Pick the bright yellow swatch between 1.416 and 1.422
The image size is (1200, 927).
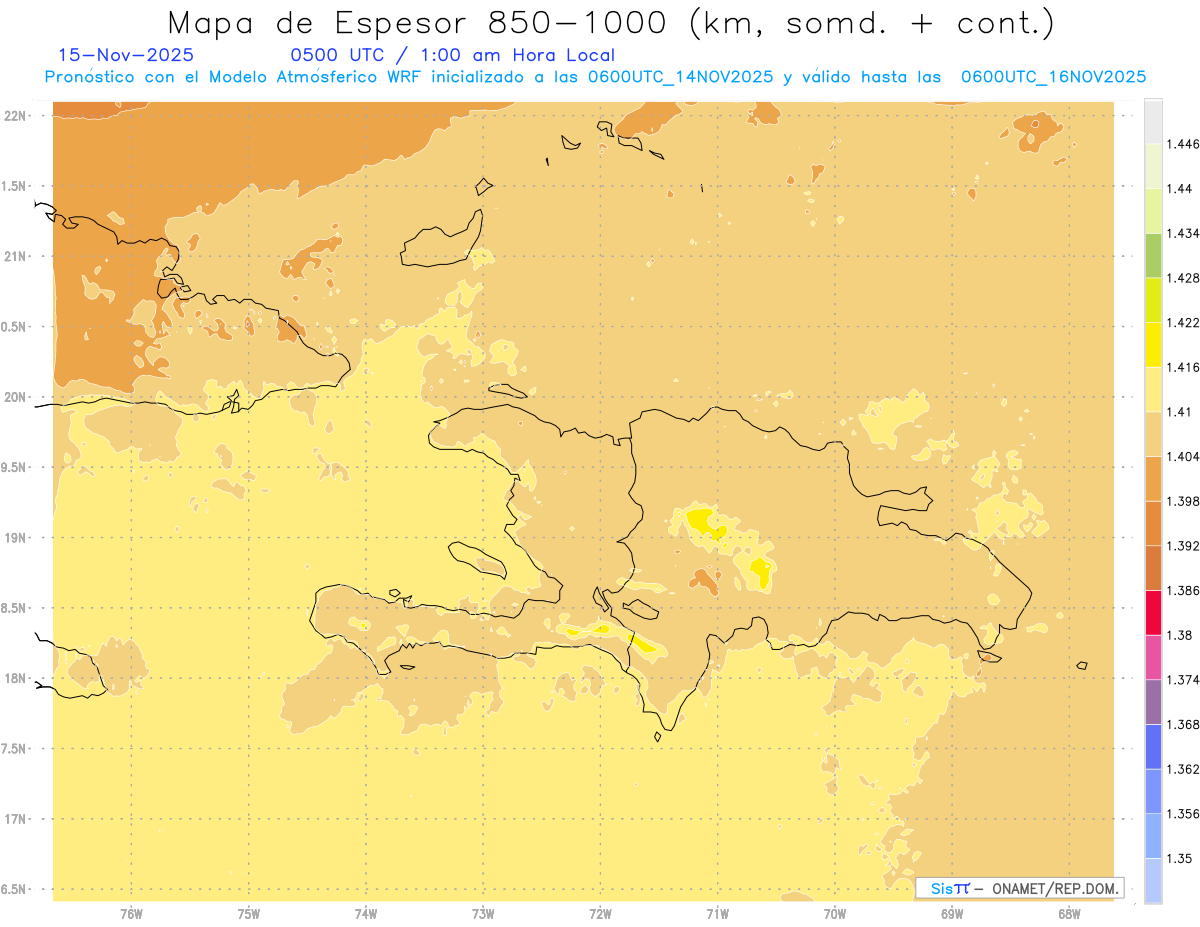click(1153, 345)
